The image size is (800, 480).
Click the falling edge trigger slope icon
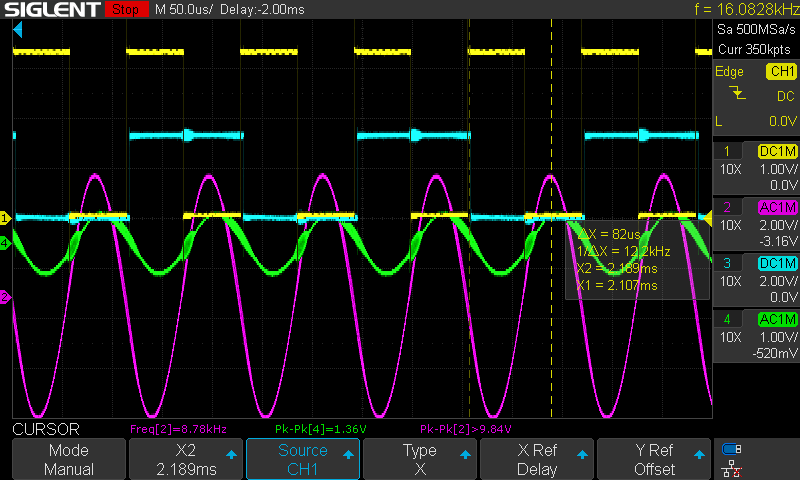pyautogui.click(x=737, y=93)
